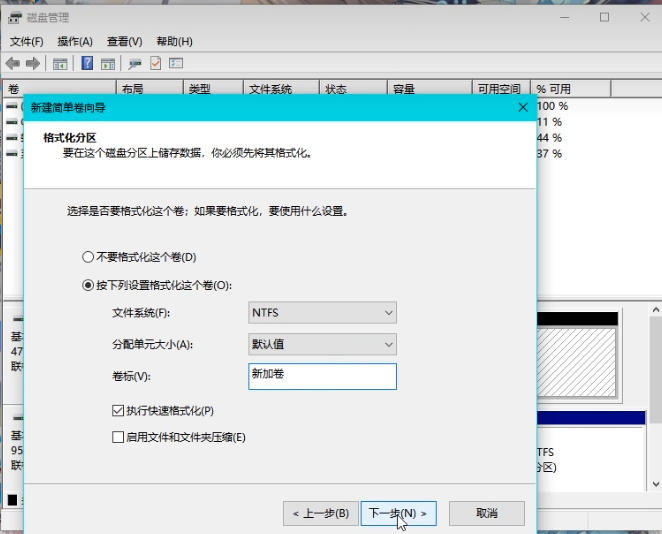Click the 容量 column header
Screen dimensions: 662x534
429,89
